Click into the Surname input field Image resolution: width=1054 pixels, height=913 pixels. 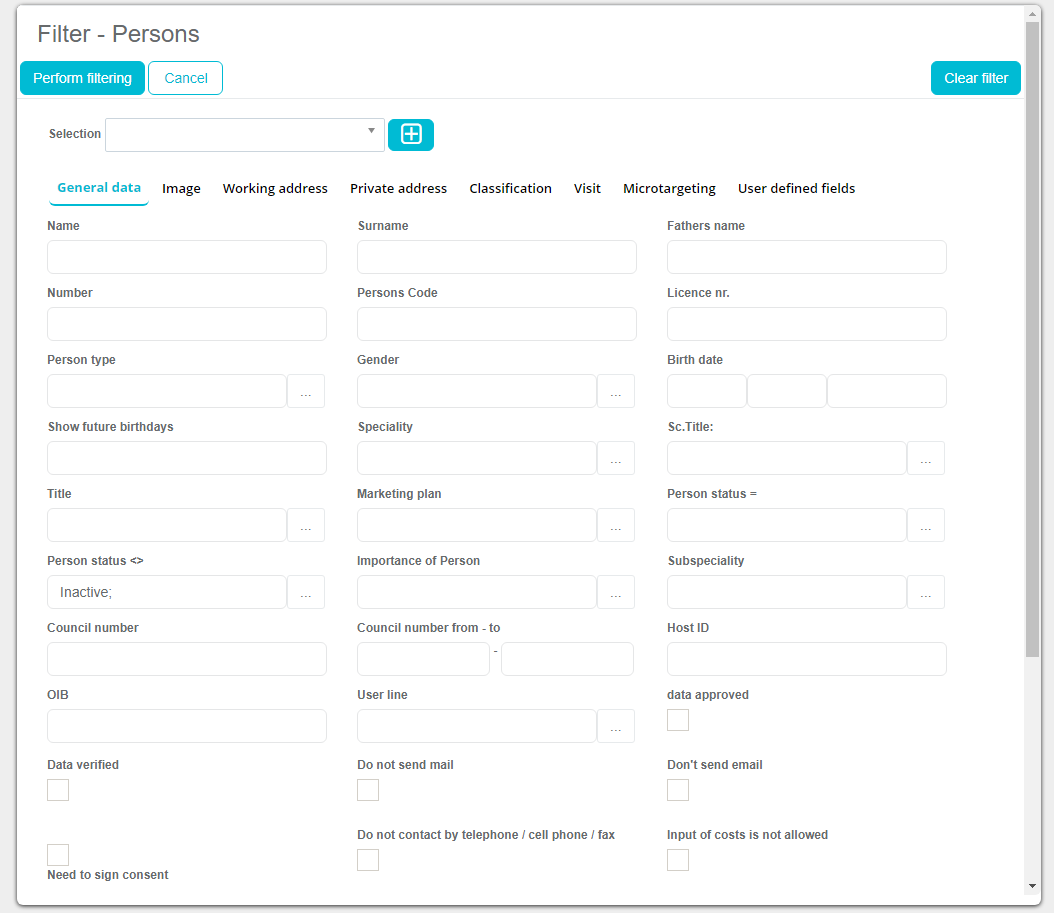497,257
